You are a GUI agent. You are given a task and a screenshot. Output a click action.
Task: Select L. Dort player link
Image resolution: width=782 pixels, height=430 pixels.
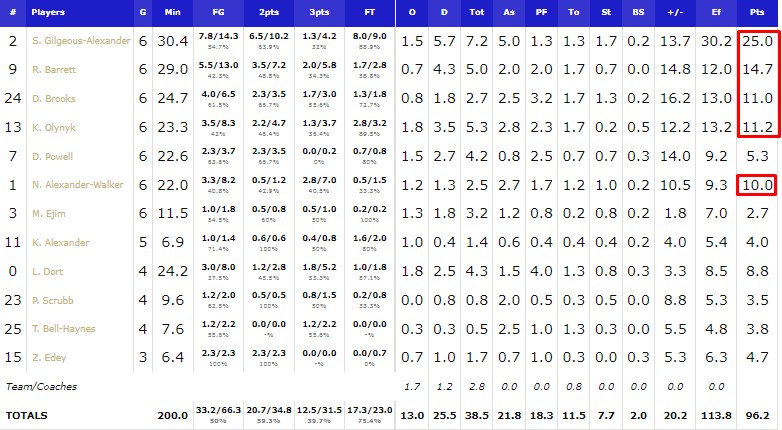pos(47,272)
